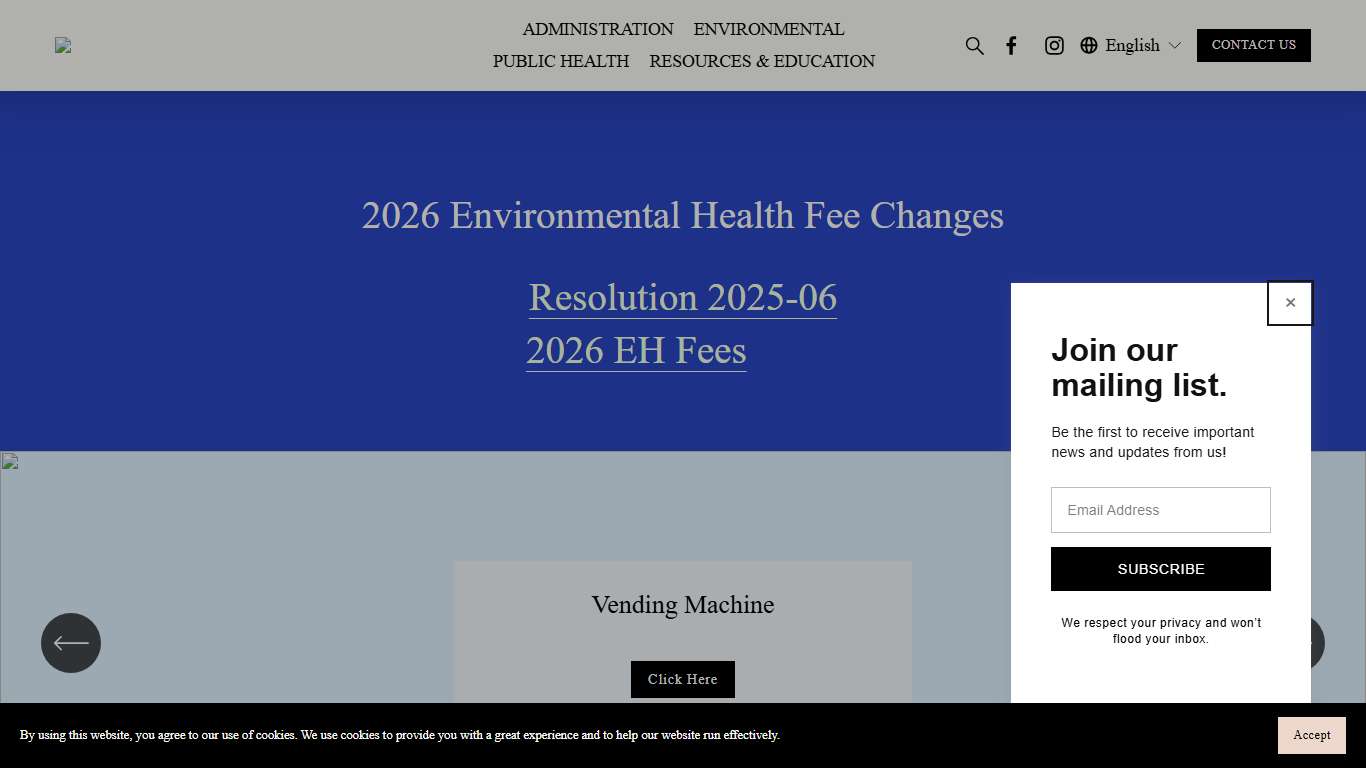Select the Public Health menu item
The height and width of the screenshot is (768, 1366).
[x=561, y=61]
